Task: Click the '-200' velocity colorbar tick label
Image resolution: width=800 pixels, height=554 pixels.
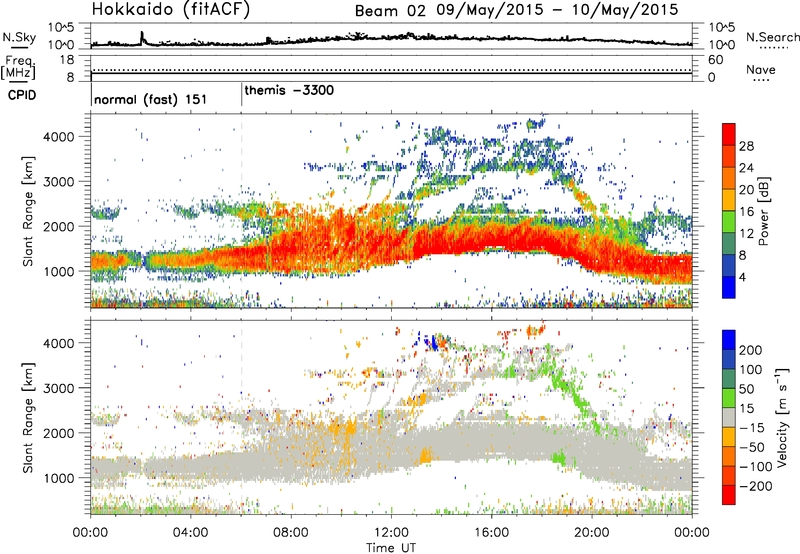Action: 755,486
